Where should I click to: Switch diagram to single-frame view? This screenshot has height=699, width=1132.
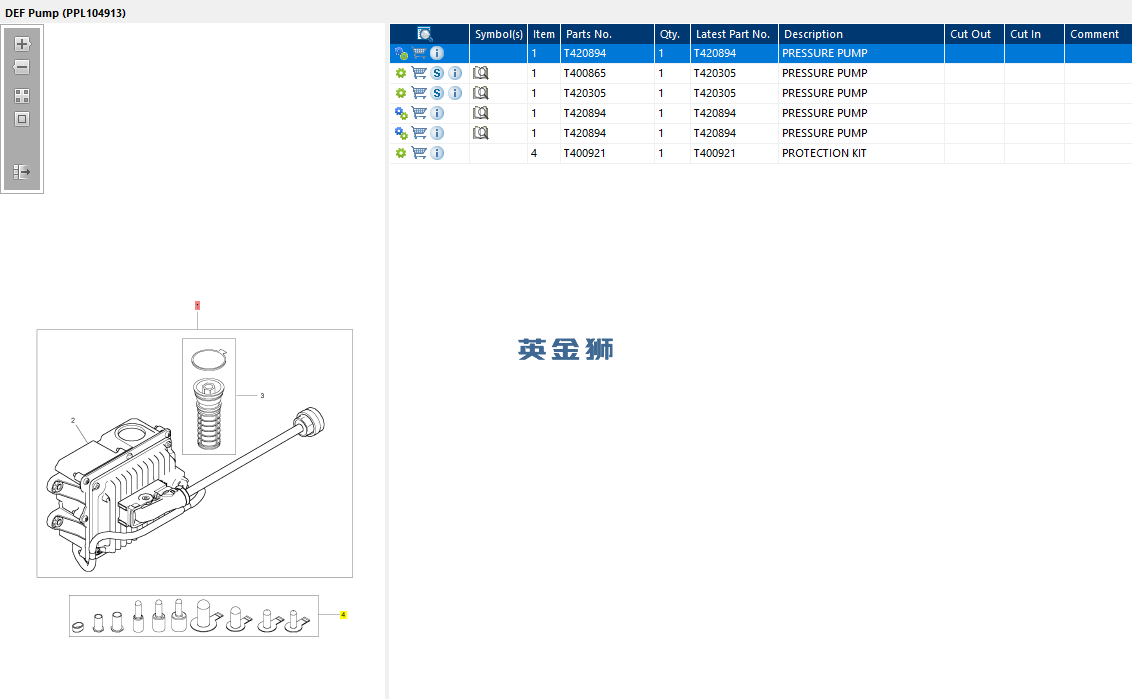(x=22, y=119)
